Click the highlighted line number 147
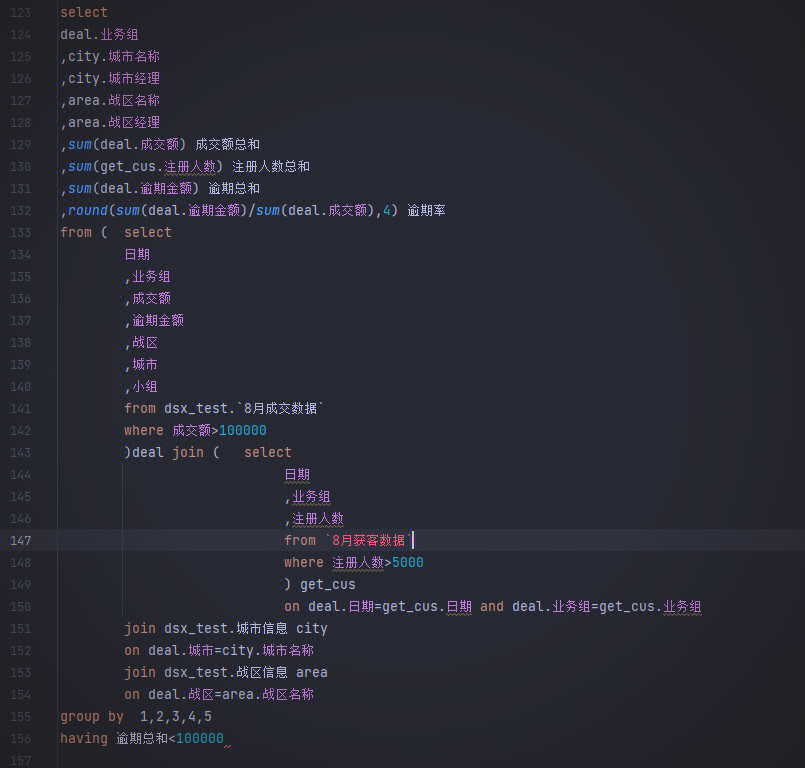 pyautogui.click(x=21, y=540)
